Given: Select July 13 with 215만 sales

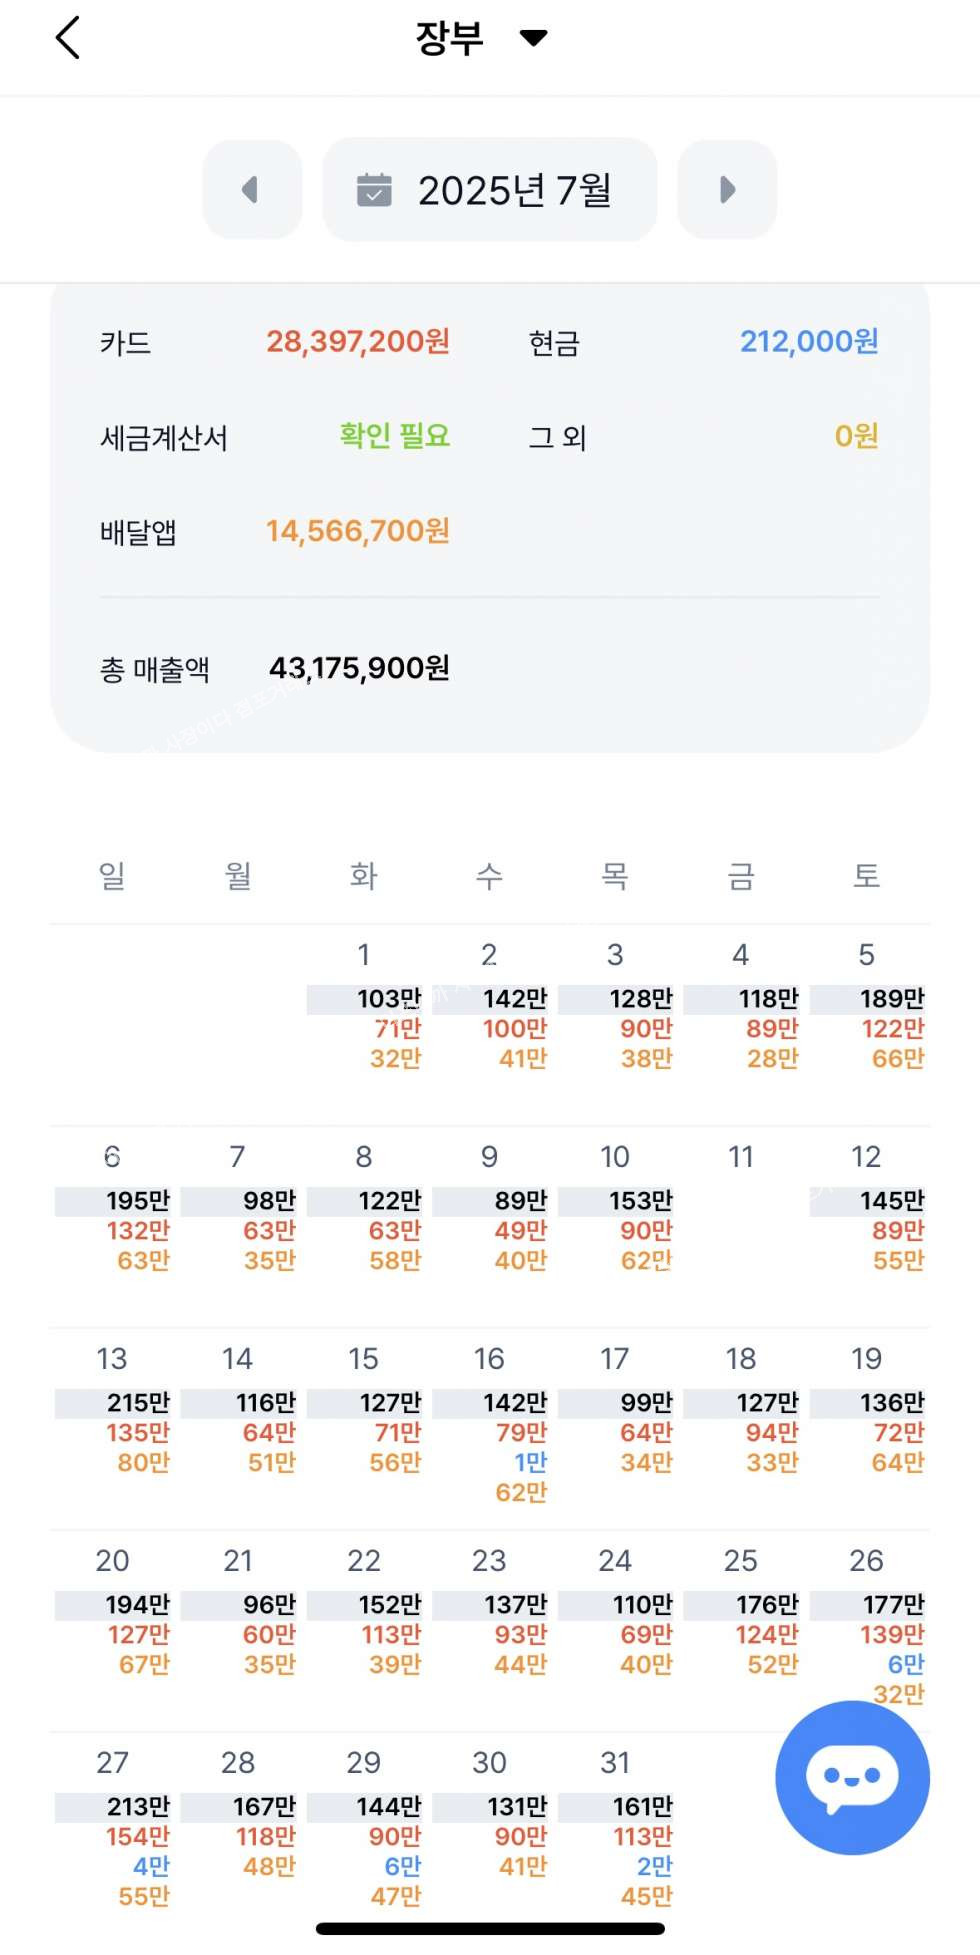Looking at the screenshot, I should pyautogui.click(x=113, y=1410).
